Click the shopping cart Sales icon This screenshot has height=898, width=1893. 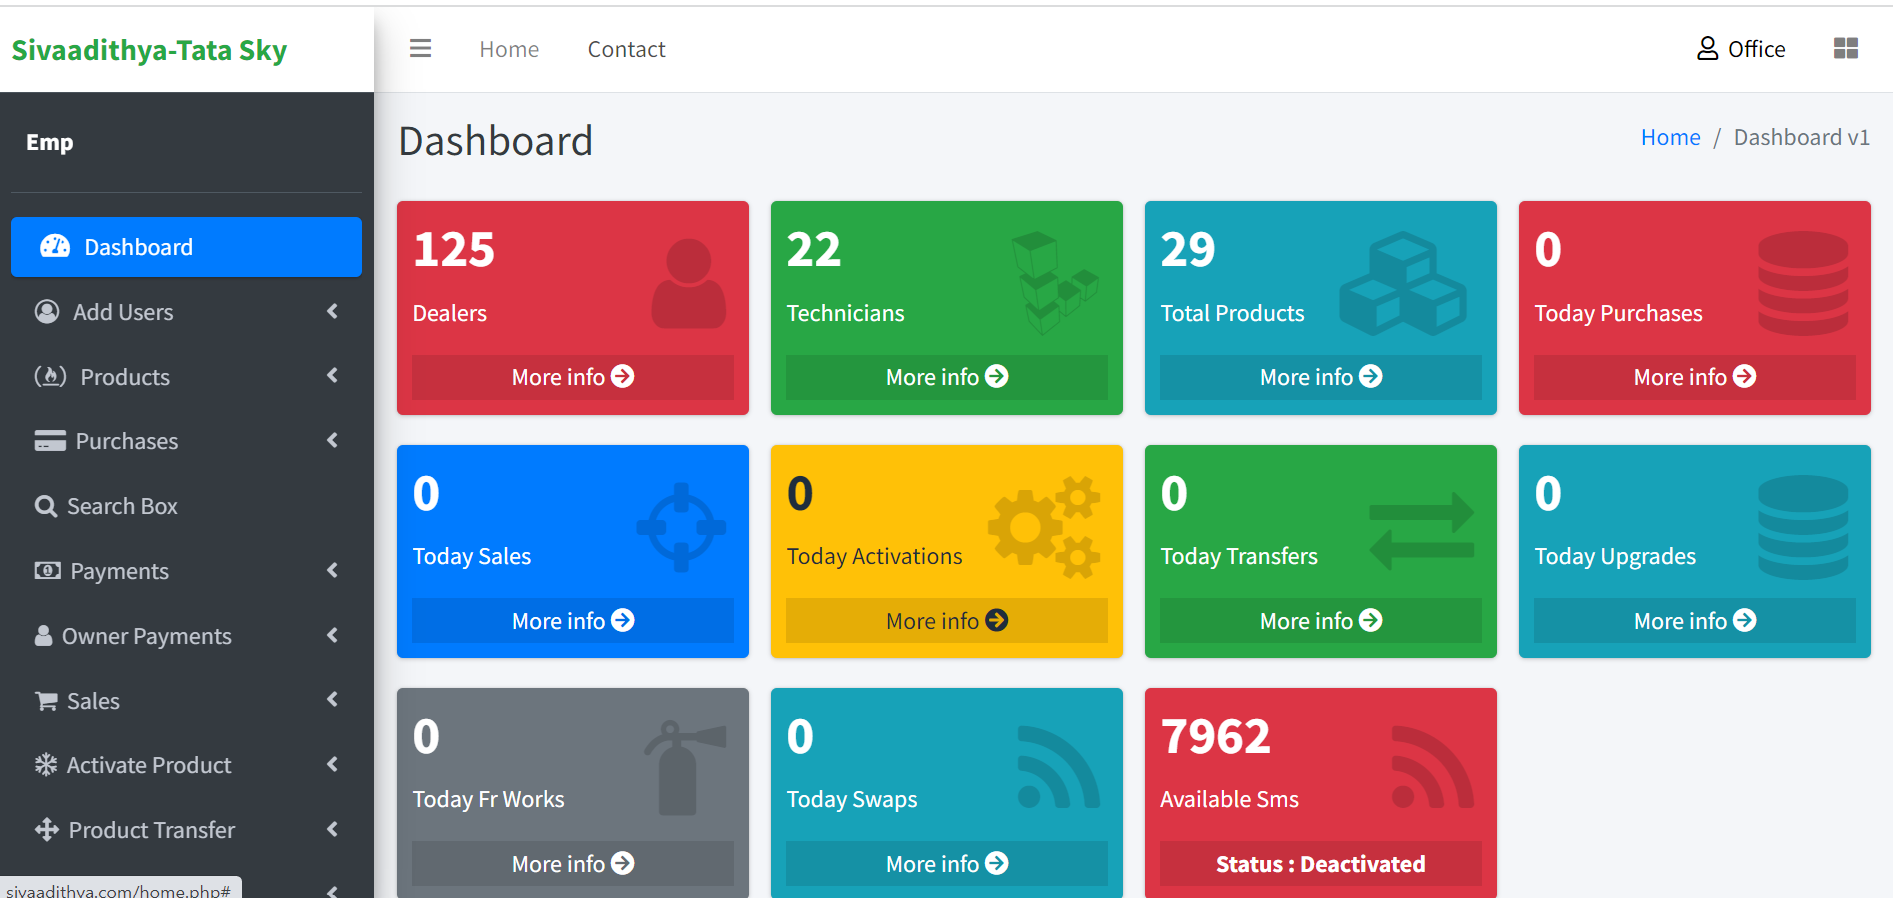click(x=46, y=701)
